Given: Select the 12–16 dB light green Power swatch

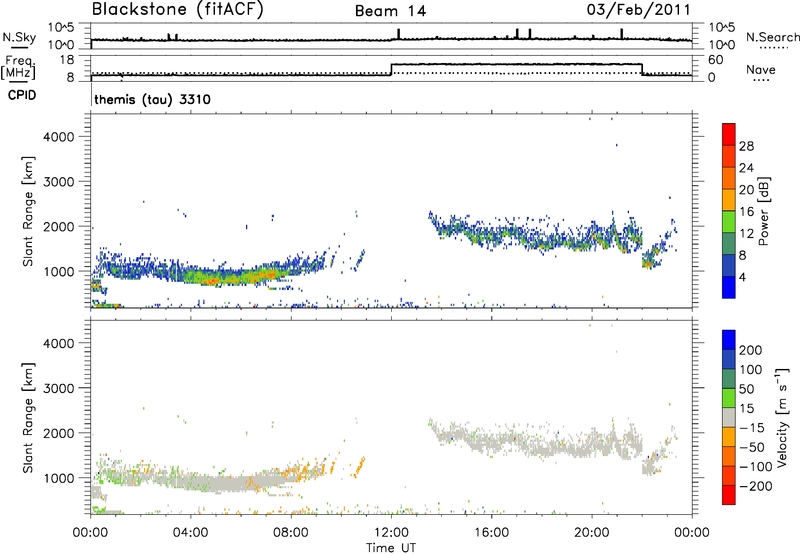Looking at the screenshot, I should pos(729,221).
